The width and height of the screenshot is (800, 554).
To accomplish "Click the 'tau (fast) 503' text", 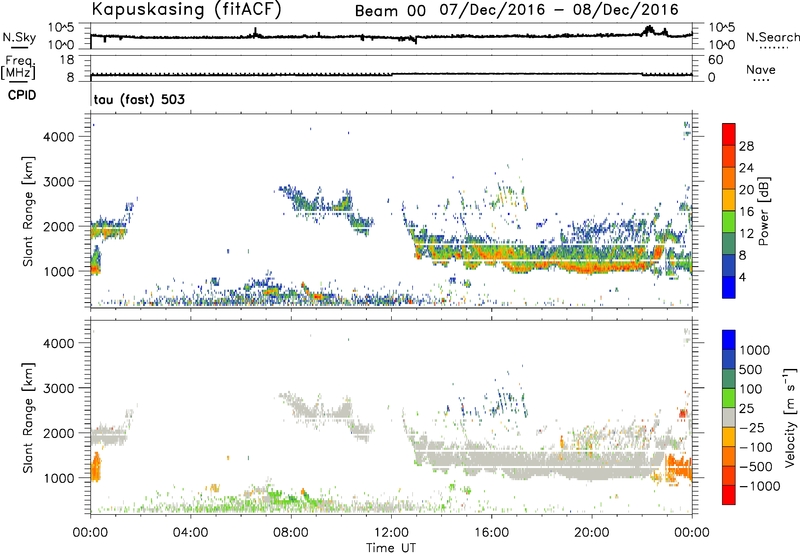I will tap(139, 99).
